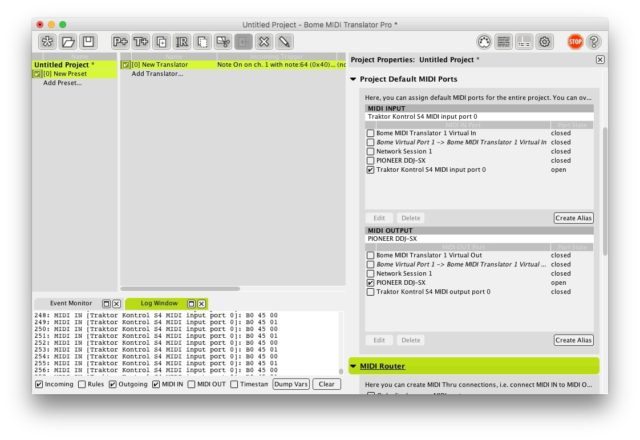
Task: Click the rename (R) toolbar icon
Action: point(182,42)
